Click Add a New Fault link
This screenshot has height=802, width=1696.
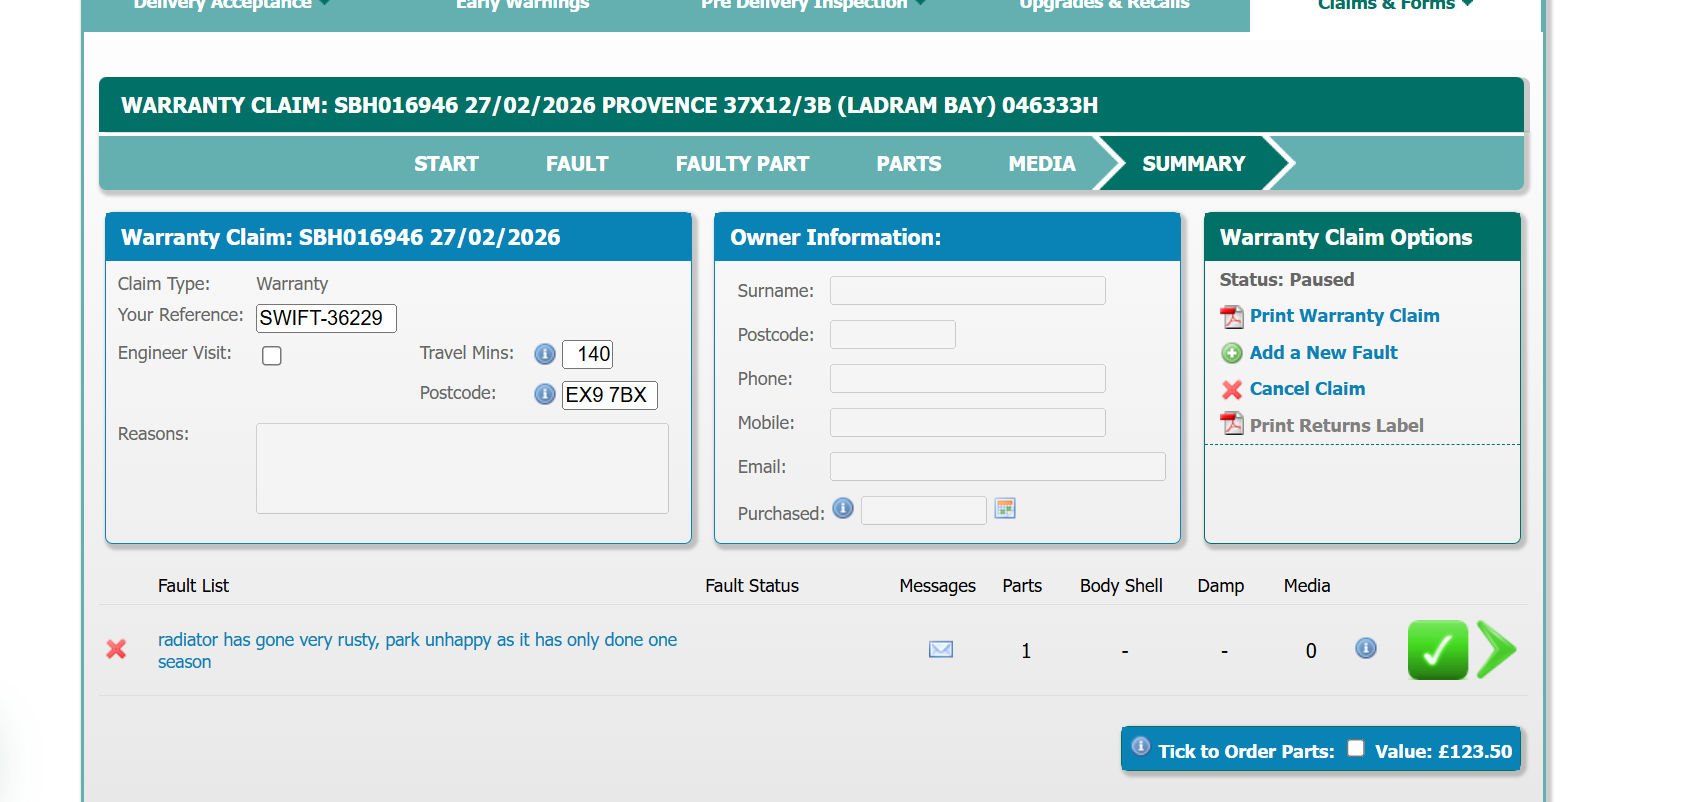point(1323,353)
